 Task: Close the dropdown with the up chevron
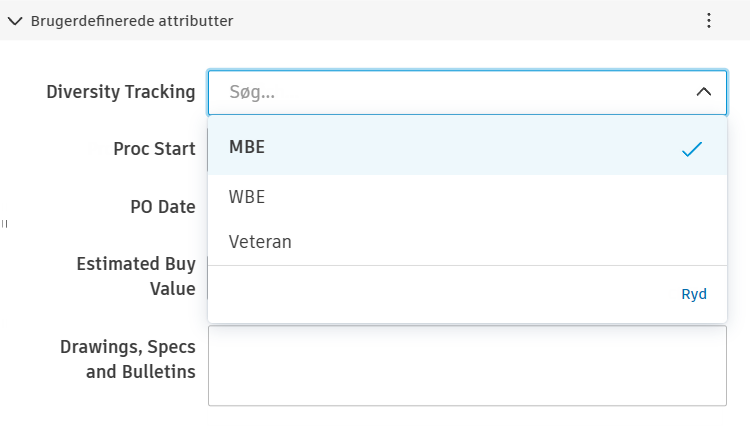703,92
